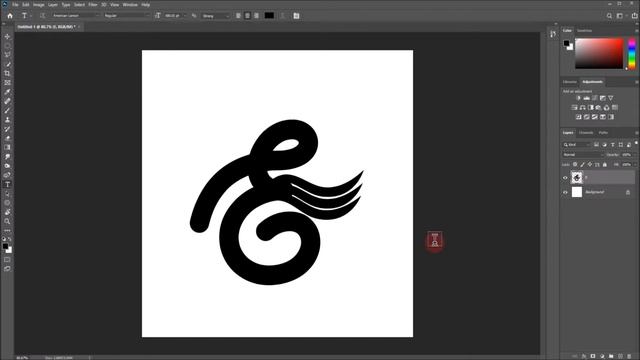Image resolution: width=640 pixels, height=360 pixels.
Task: Open the Search icon at top right
Action: [609, 16]
